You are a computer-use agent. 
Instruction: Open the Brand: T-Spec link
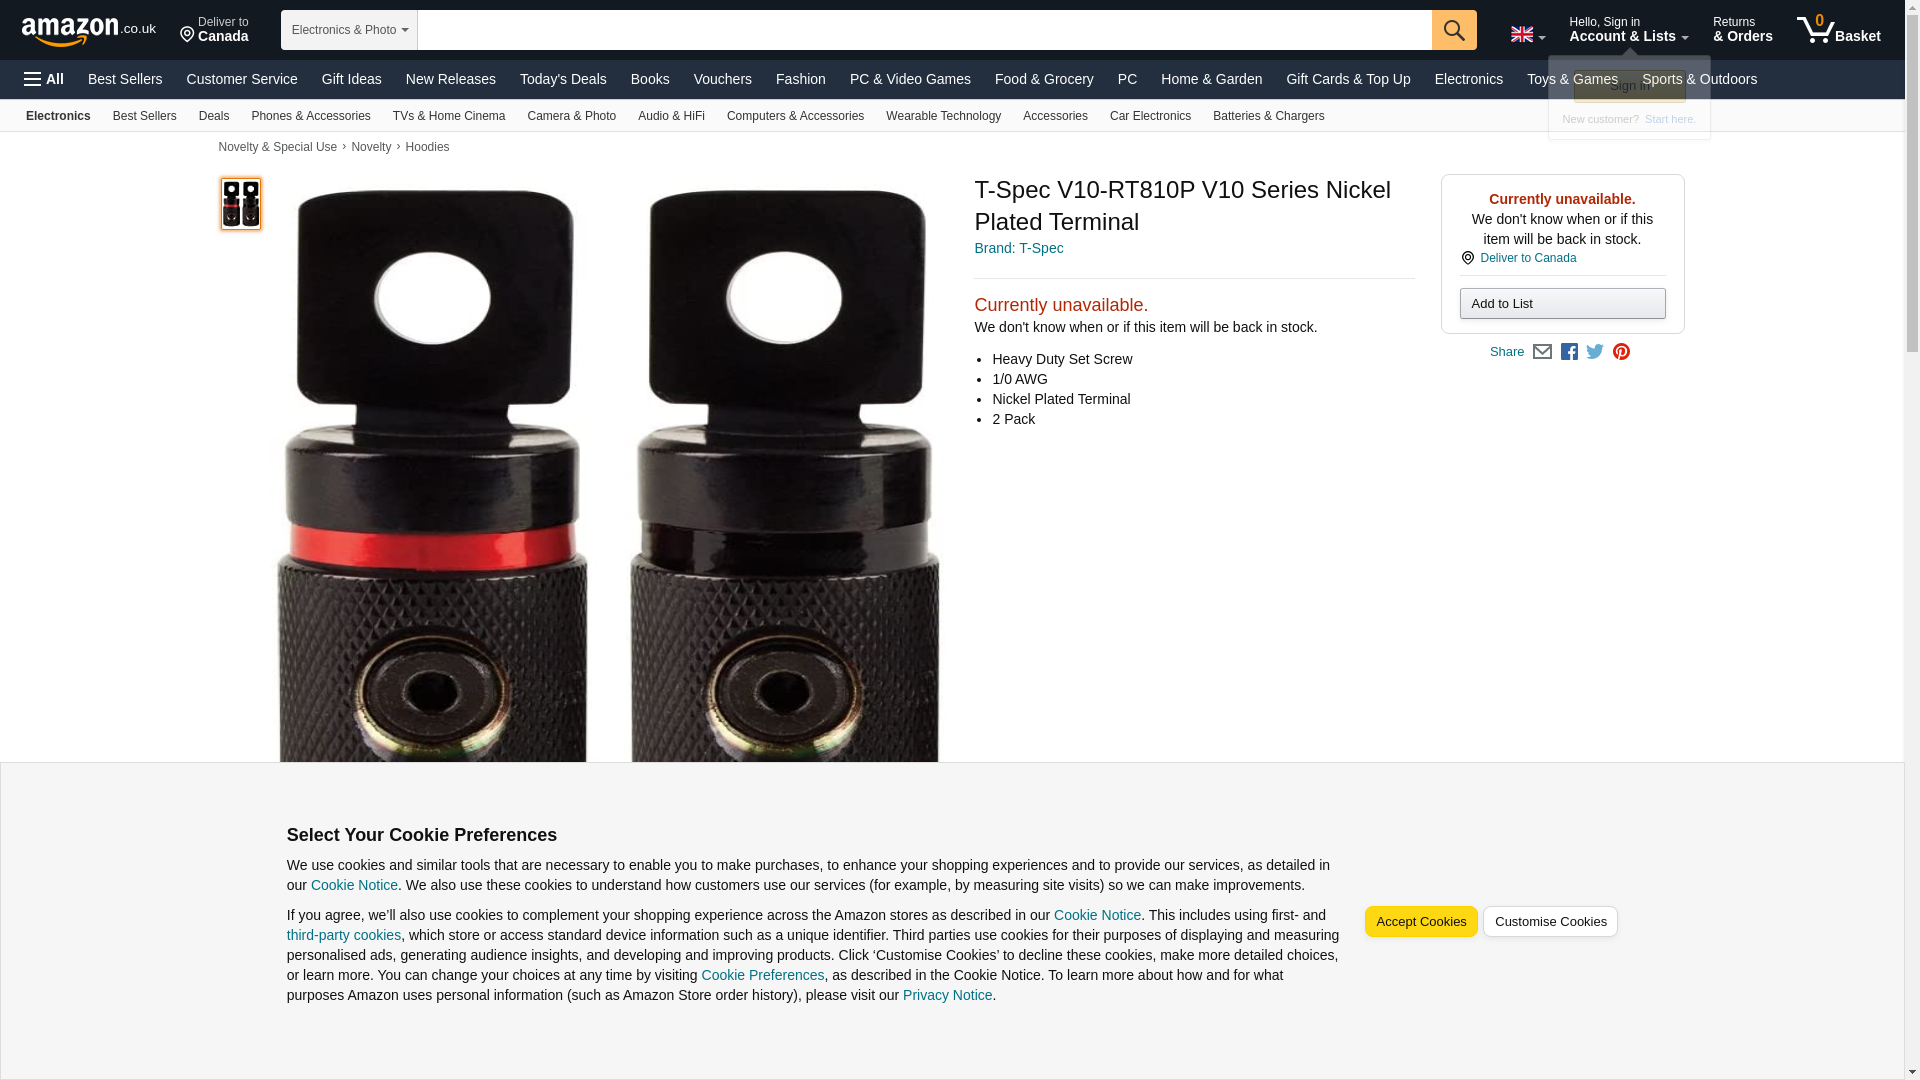coord(1018,248)
